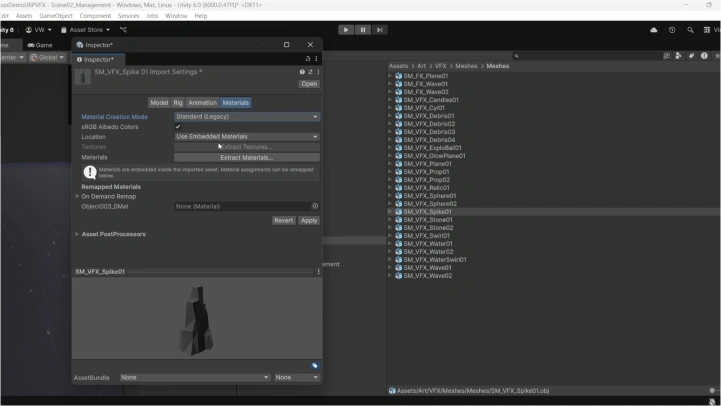Image resolution: width=721 pixels, height=406 pixels.
Task: Open the VW account dropdown
Action: 38,30
